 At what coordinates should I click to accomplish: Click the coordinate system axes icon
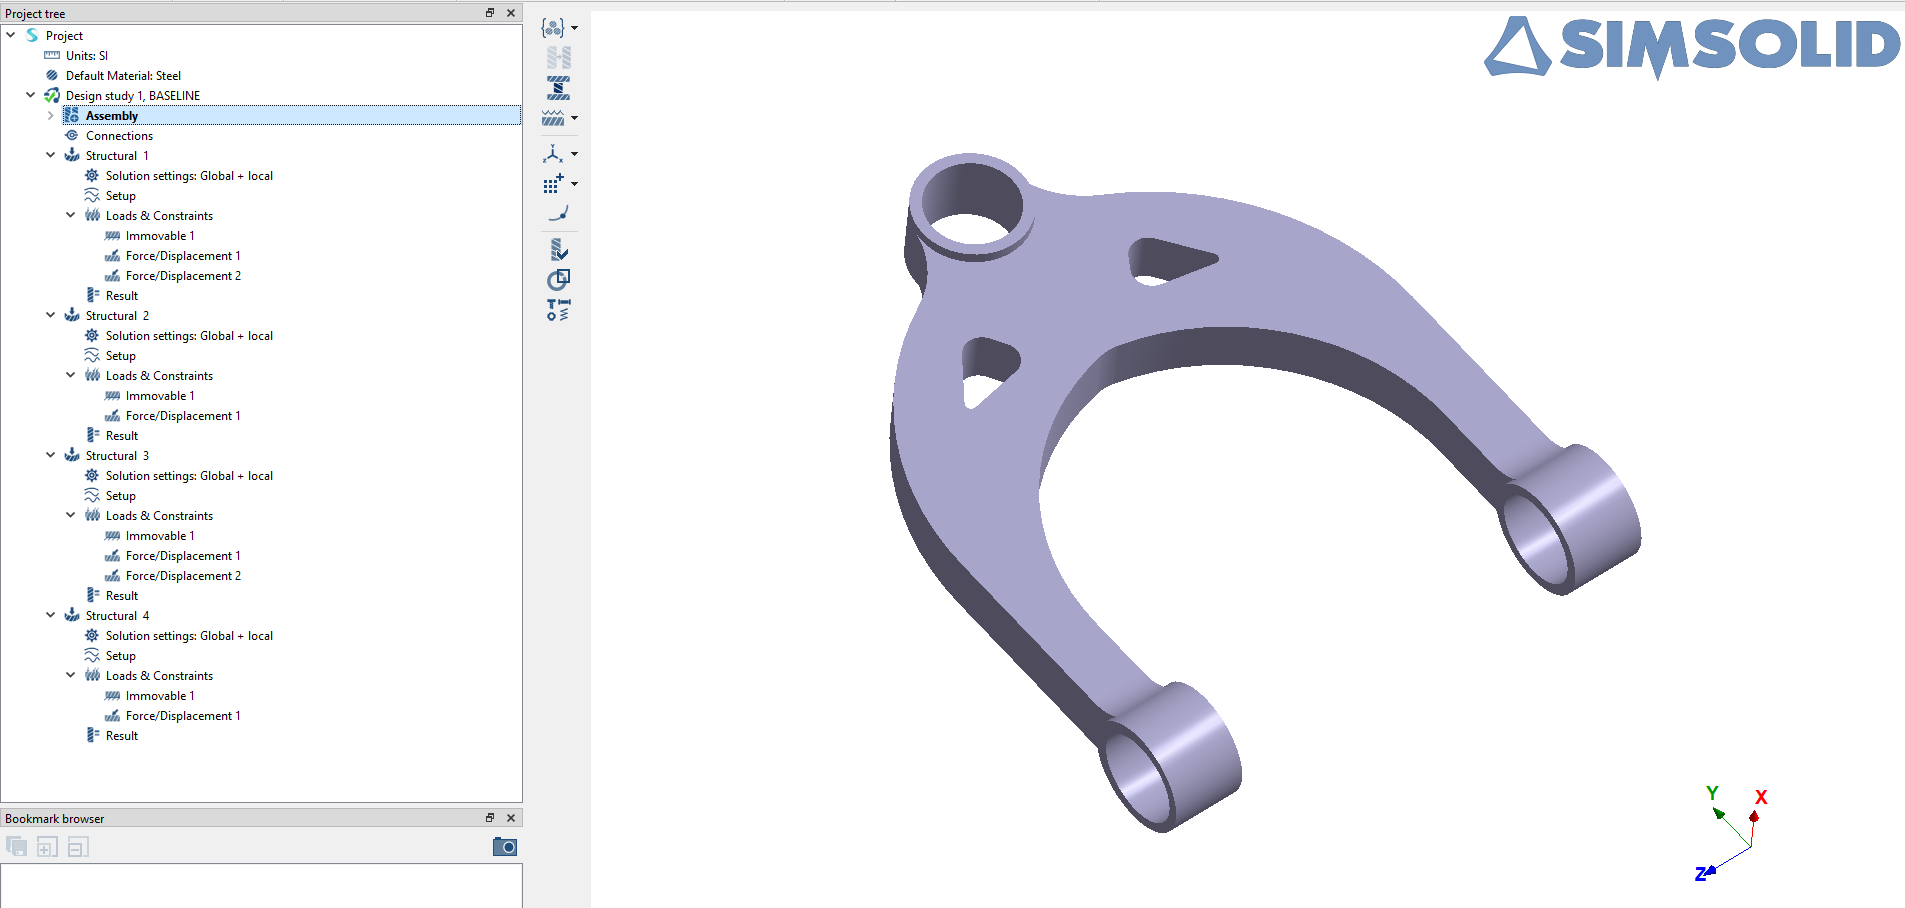(x=553, y=154)
